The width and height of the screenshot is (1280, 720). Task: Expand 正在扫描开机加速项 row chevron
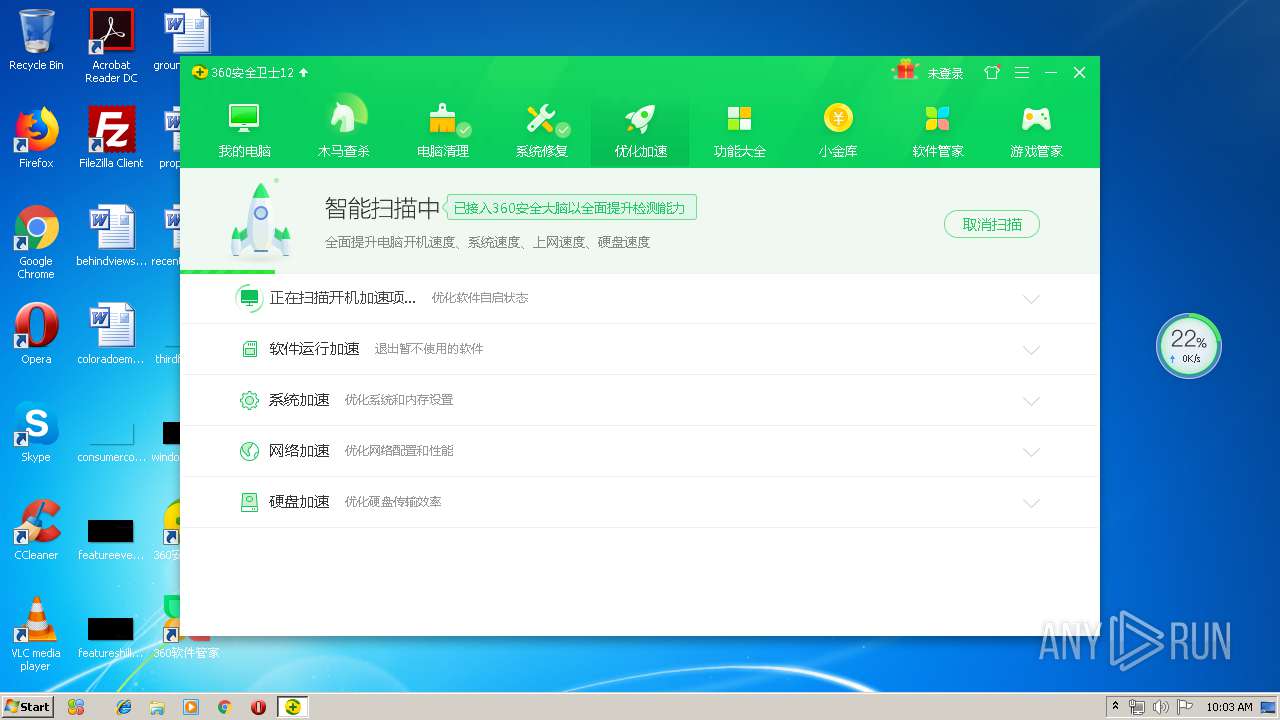coord(1031,299)
